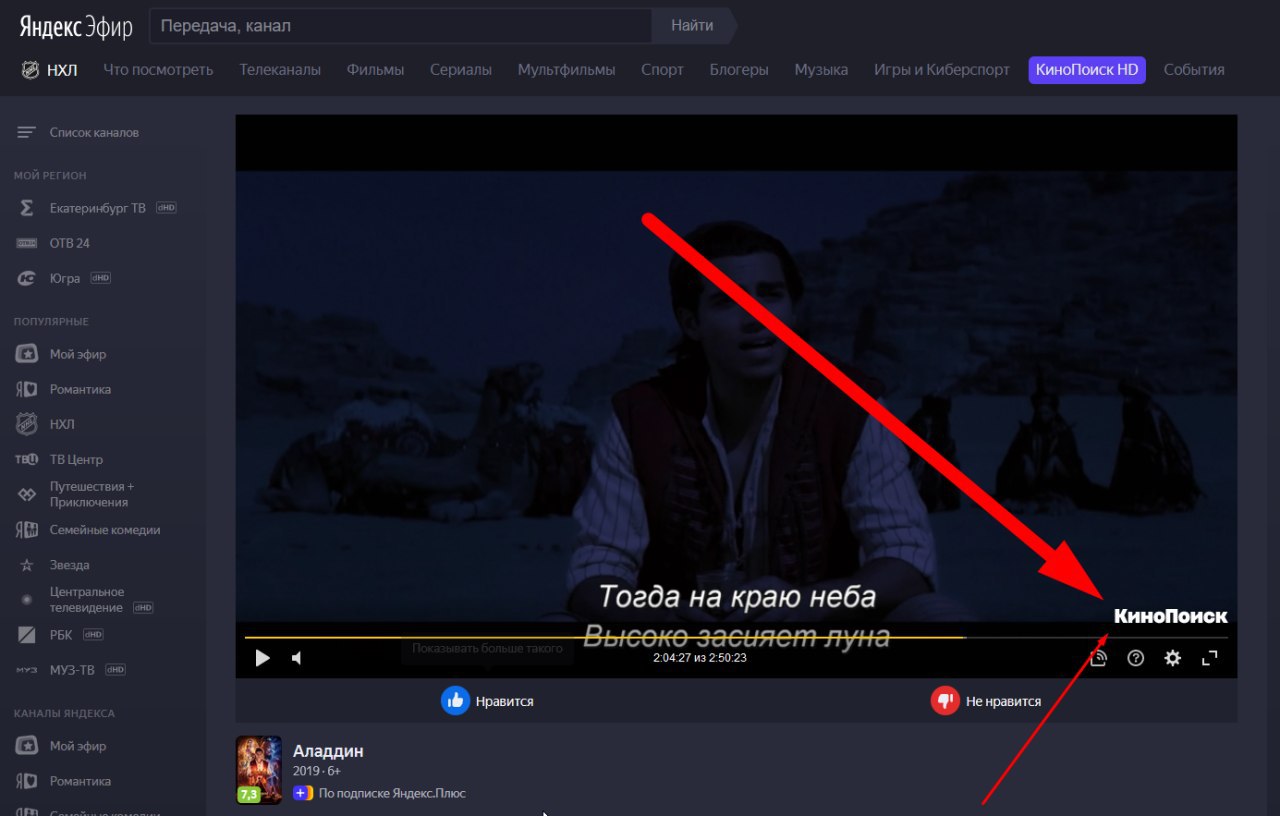Click the Центральное телевидение channel name
1280x816 pixels.
[x=87, y=600]
